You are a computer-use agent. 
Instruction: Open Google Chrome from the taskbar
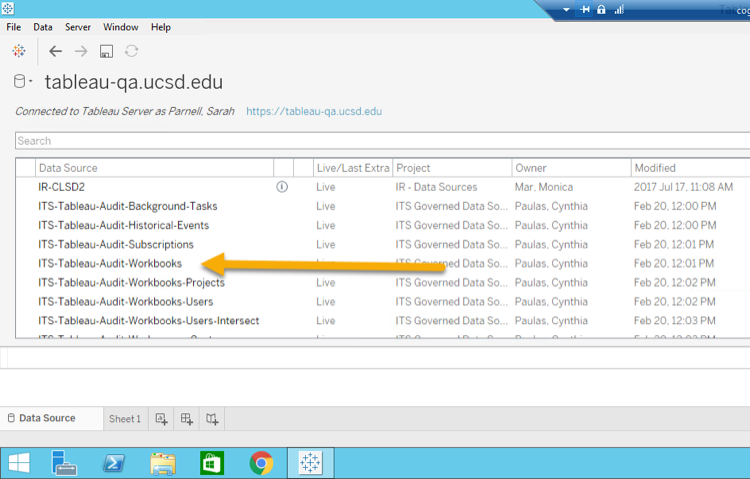[x=261, y=463]
